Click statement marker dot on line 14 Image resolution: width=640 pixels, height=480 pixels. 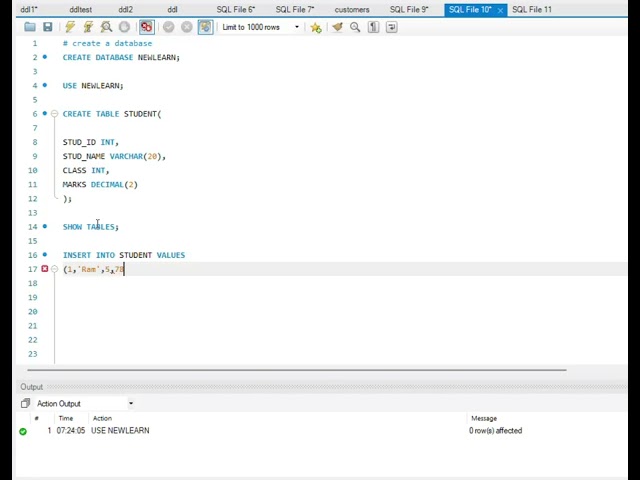tap(45, 226)
